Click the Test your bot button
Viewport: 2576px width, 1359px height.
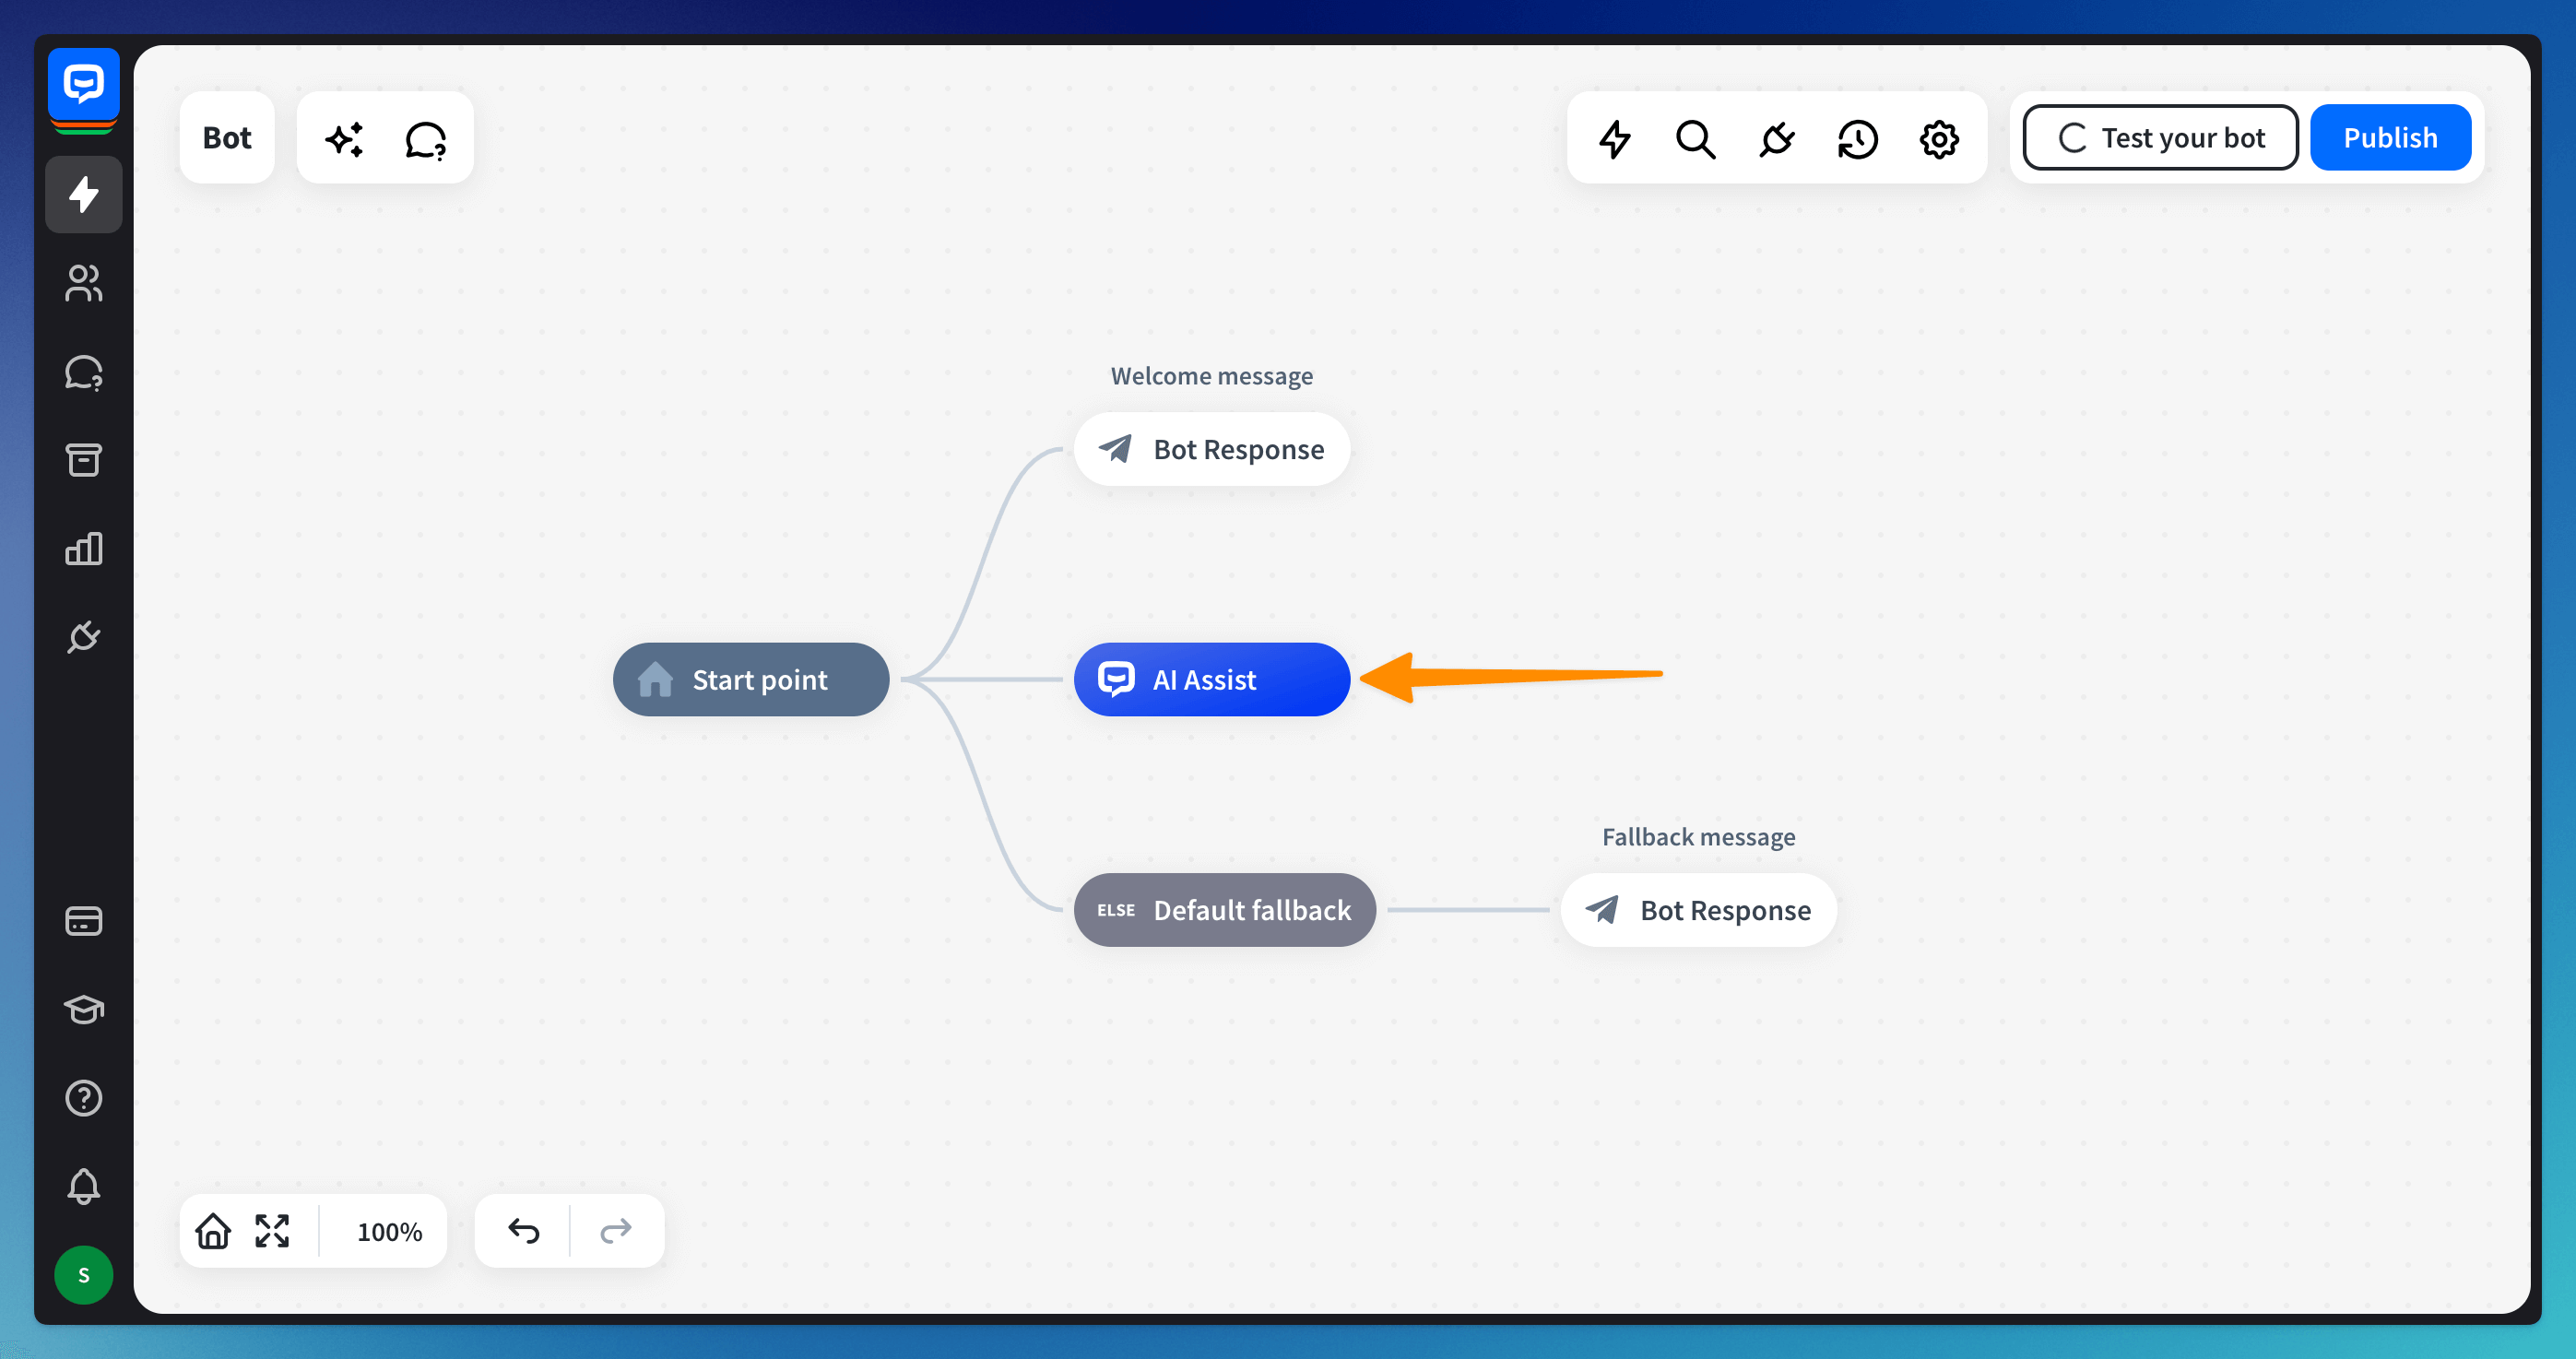pyautogui.click(x=2160, y=138)
